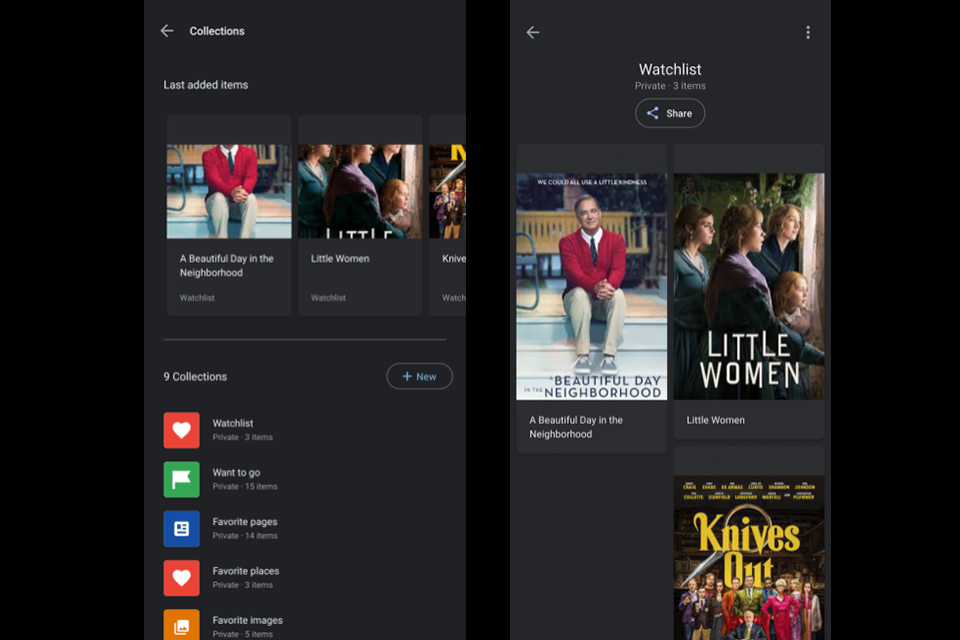Share the Watchlist collection

coord(670,113)
